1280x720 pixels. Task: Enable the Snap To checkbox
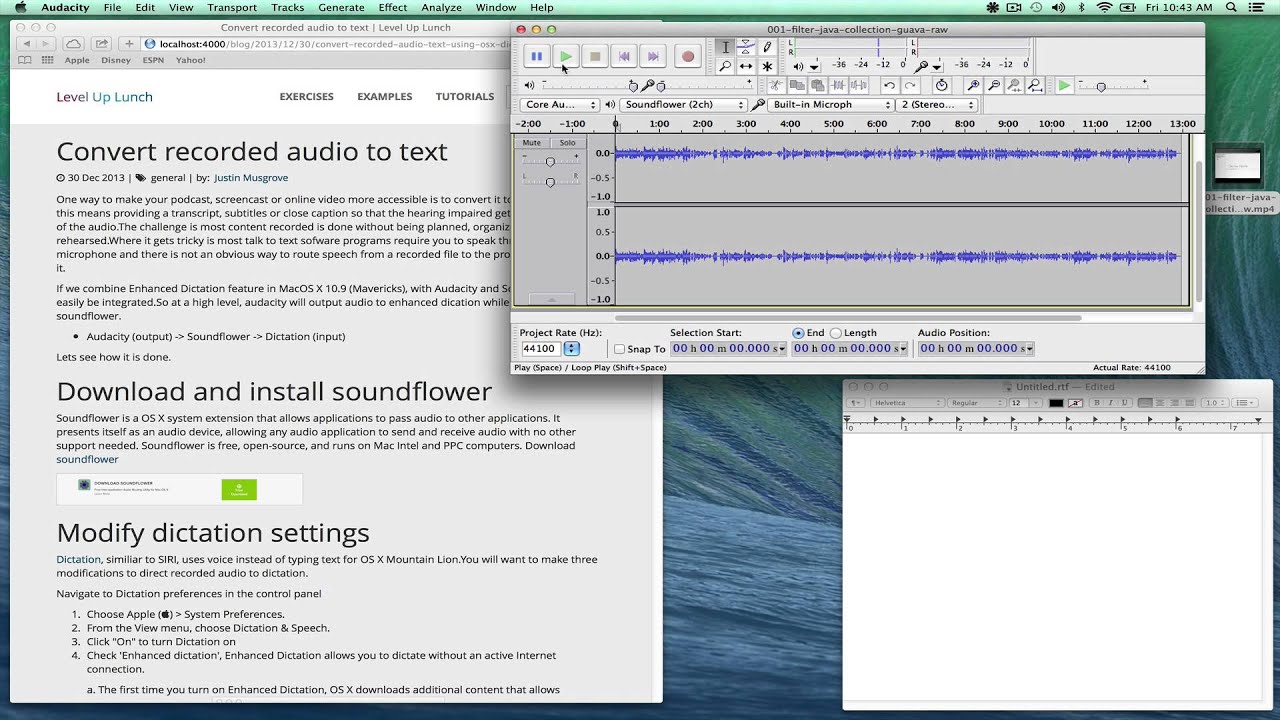[620, 349]
